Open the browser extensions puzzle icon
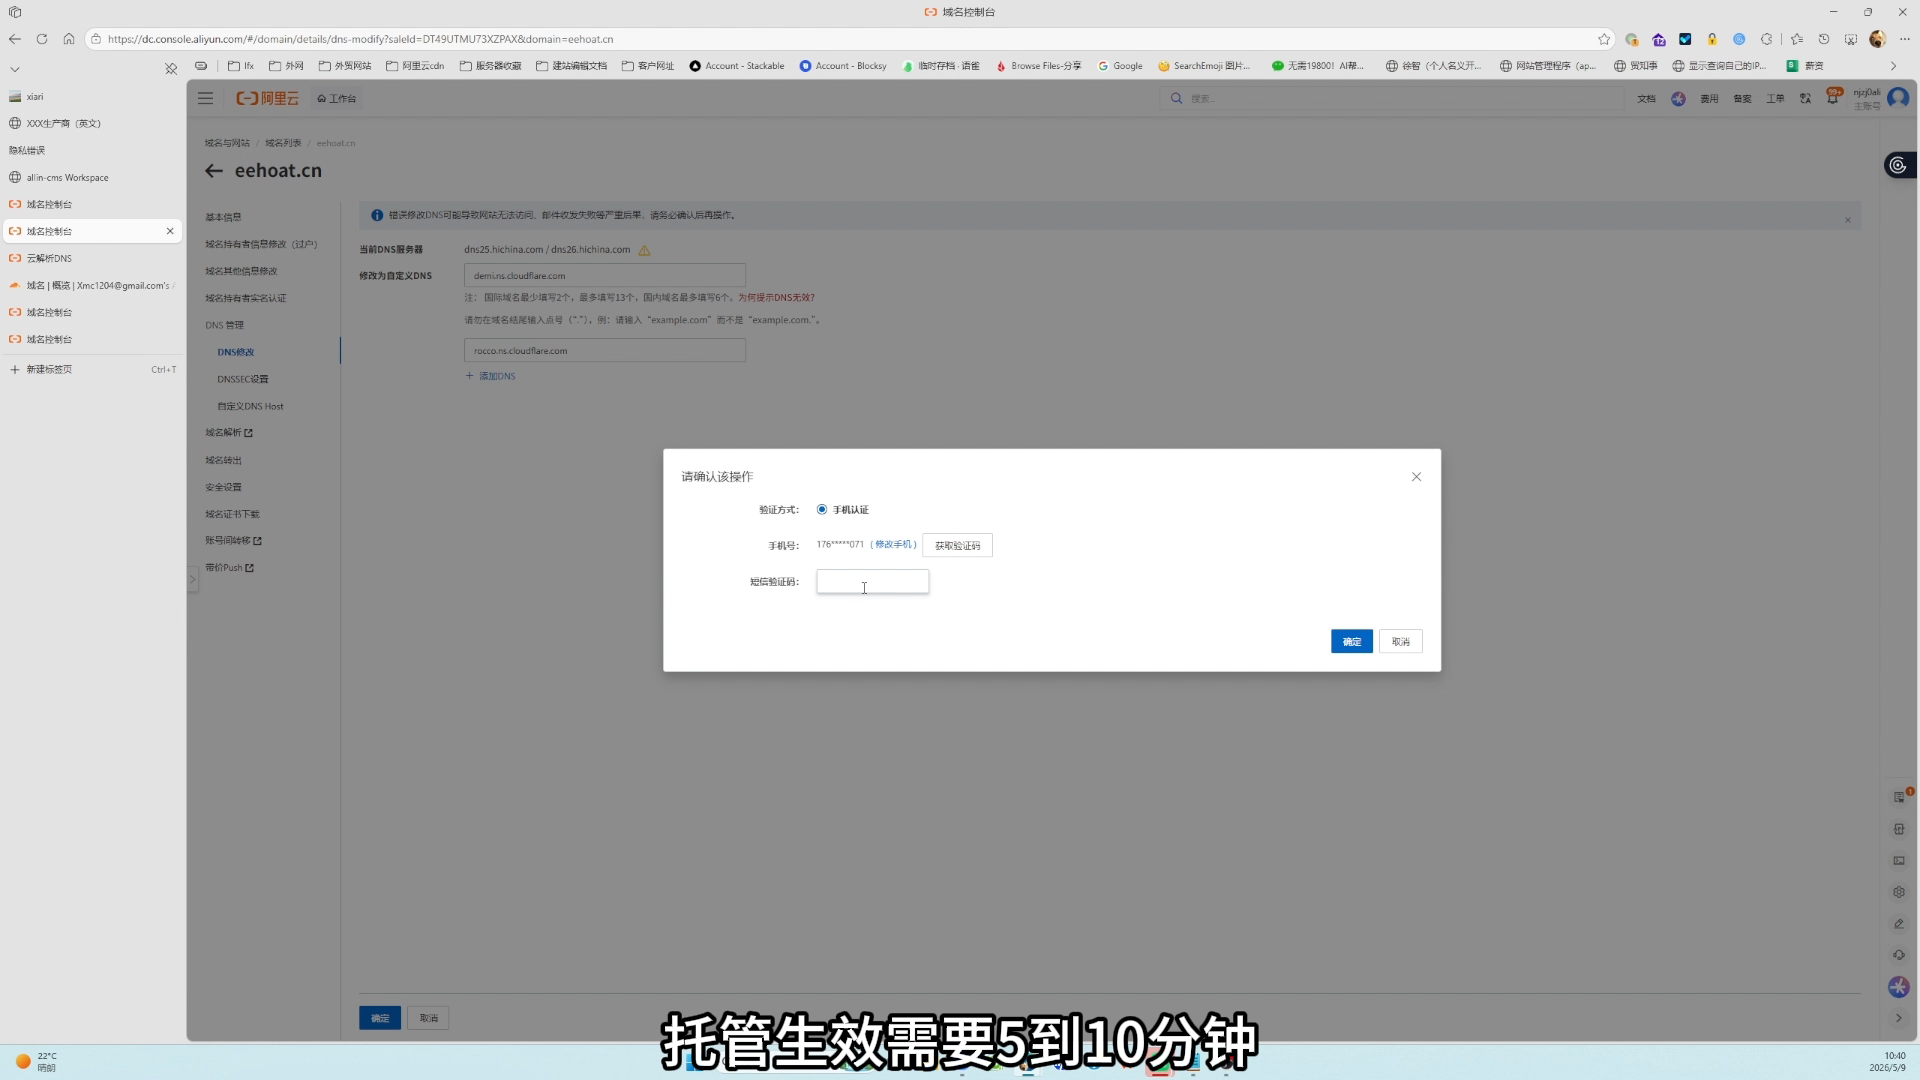This screenshot has height=1080, width=1920. pos(1766,39)
